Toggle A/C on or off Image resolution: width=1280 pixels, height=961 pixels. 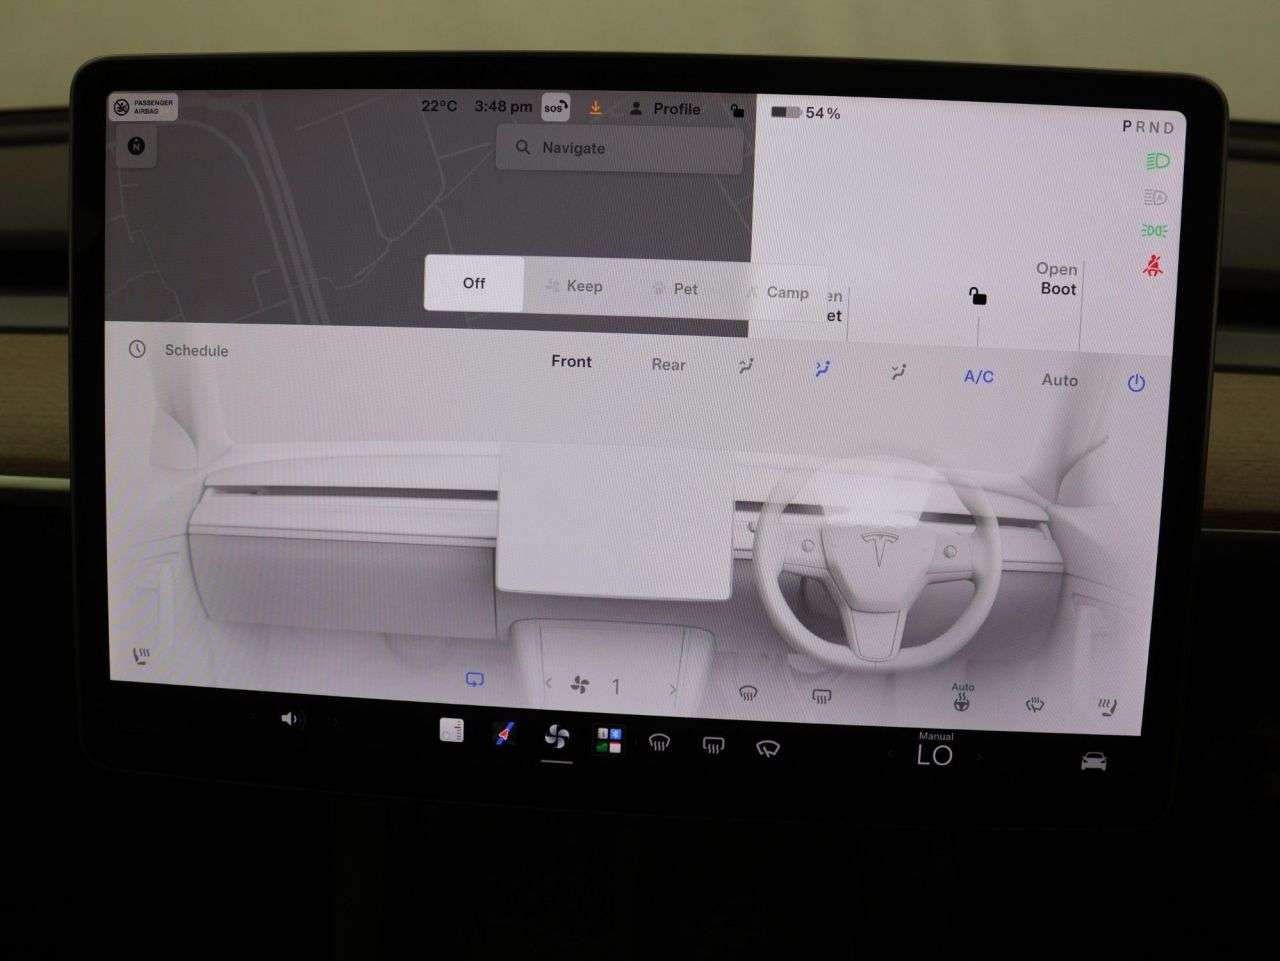[978, 377]
